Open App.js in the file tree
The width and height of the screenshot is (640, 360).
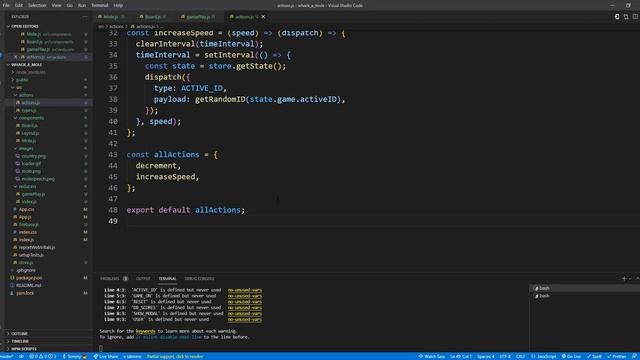pos(25,217)
